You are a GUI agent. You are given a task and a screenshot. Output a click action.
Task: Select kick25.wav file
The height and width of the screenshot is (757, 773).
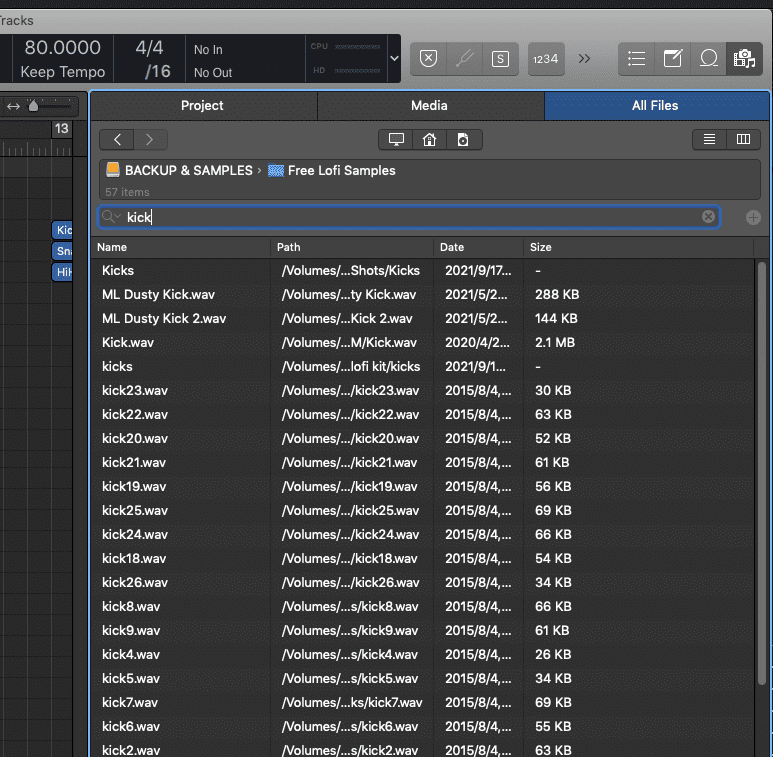point(423,511)
